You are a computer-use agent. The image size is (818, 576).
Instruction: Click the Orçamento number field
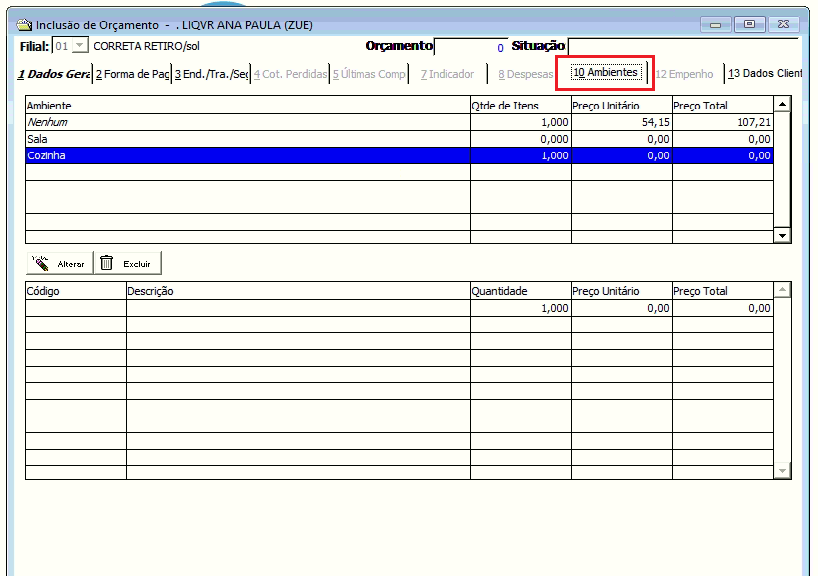(471, 46)
